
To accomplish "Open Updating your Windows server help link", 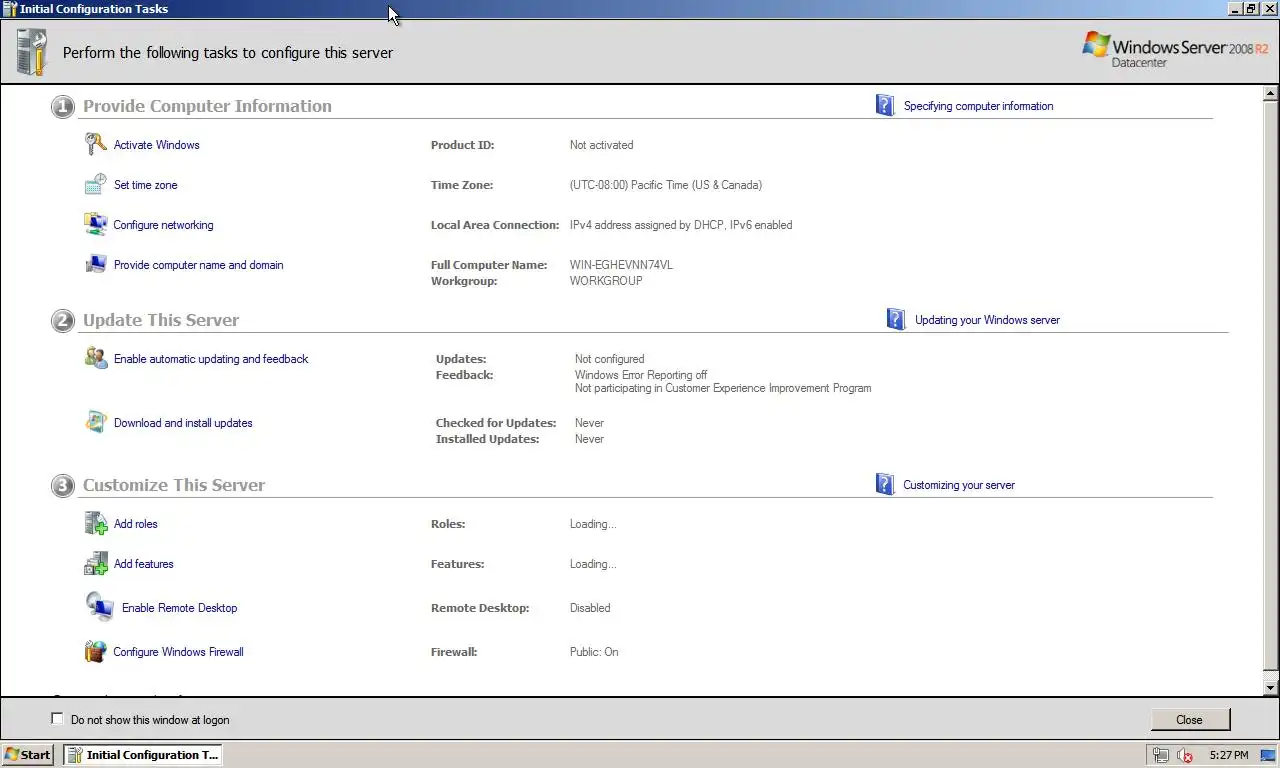I will 987,320.
